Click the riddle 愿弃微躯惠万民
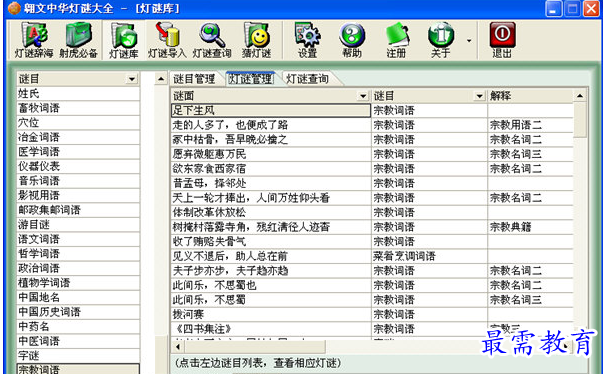This screenshot has width=603, height=374. [271, 154]
